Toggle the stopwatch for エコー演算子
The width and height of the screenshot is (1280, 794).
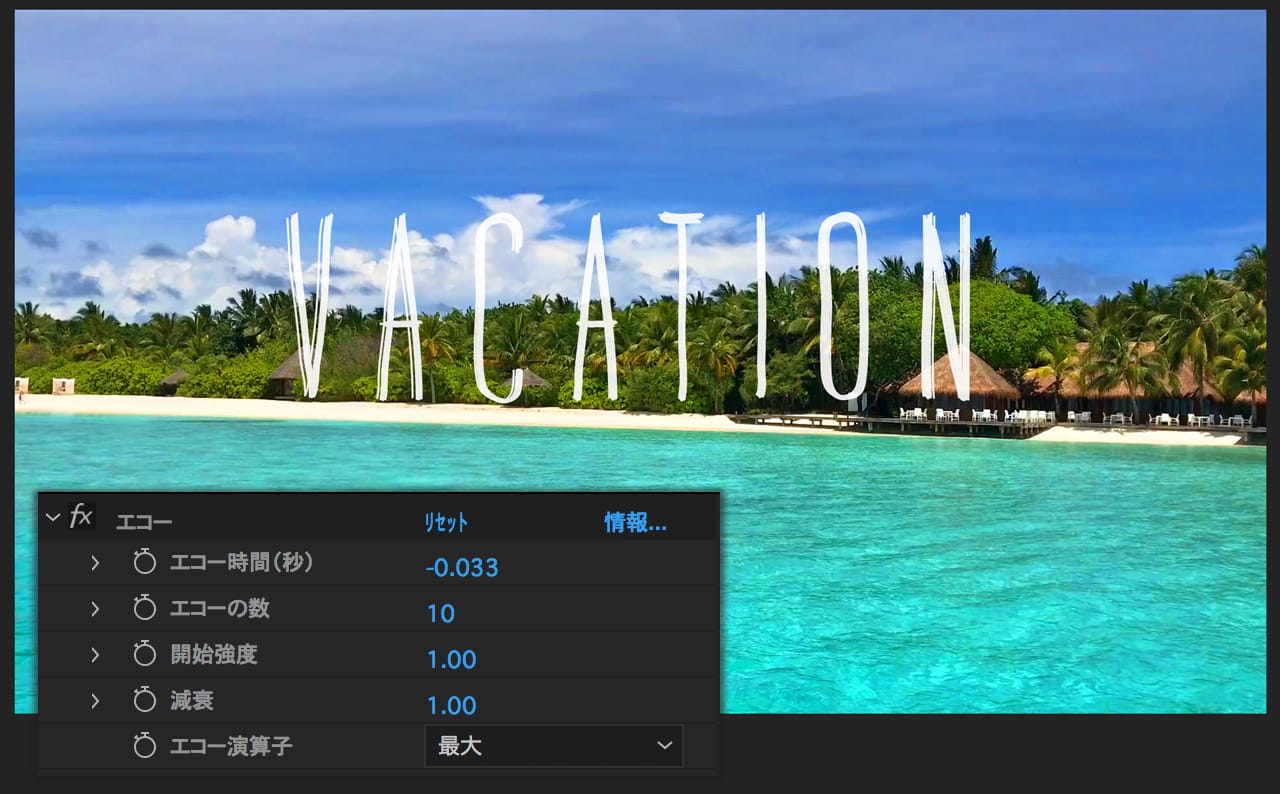click(x=145, y=746)
